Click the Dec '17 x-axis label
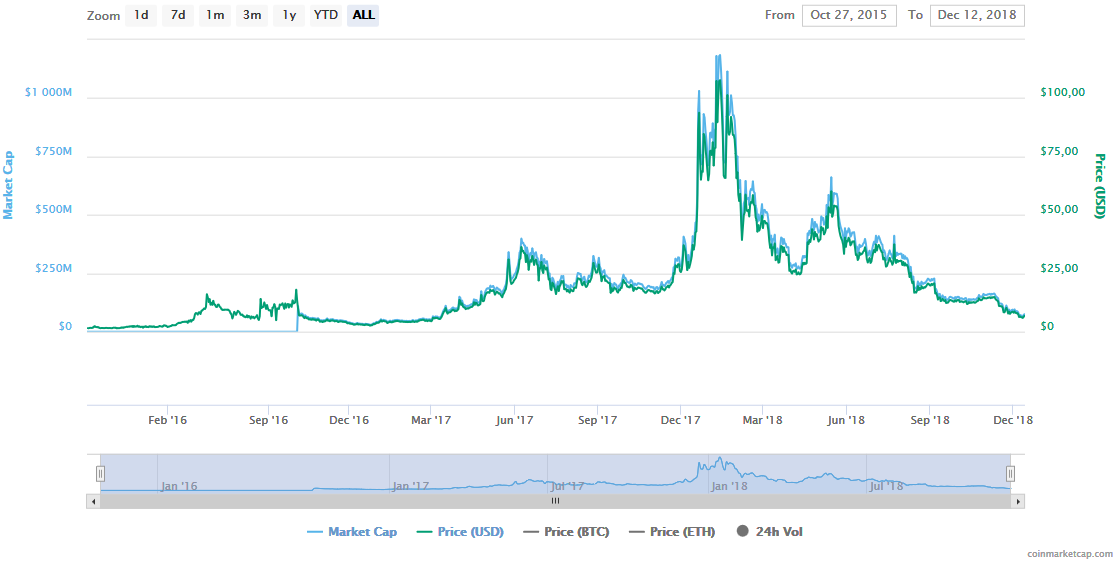The width and height of the screenshot is (1117, 569). [x=681, y=421]
